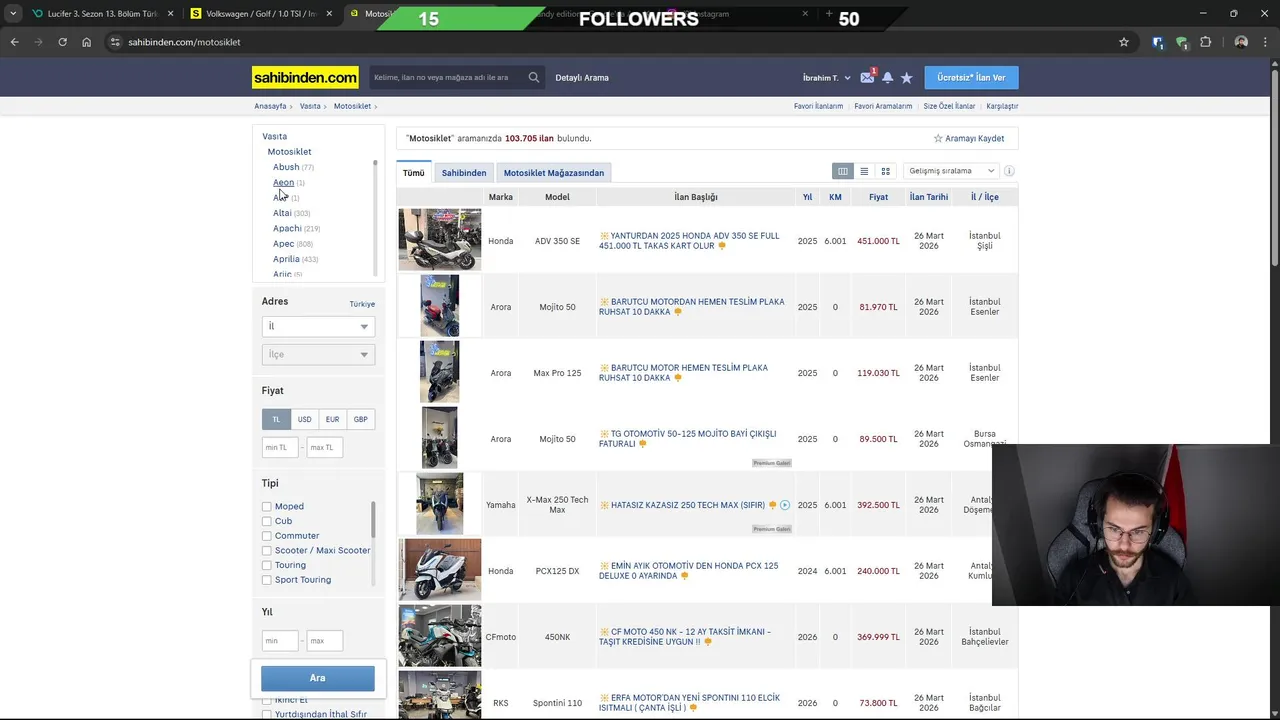This screenshot has height=720, width=1280.
Task: Open favorites star icon in header
Action: point(906,78)
